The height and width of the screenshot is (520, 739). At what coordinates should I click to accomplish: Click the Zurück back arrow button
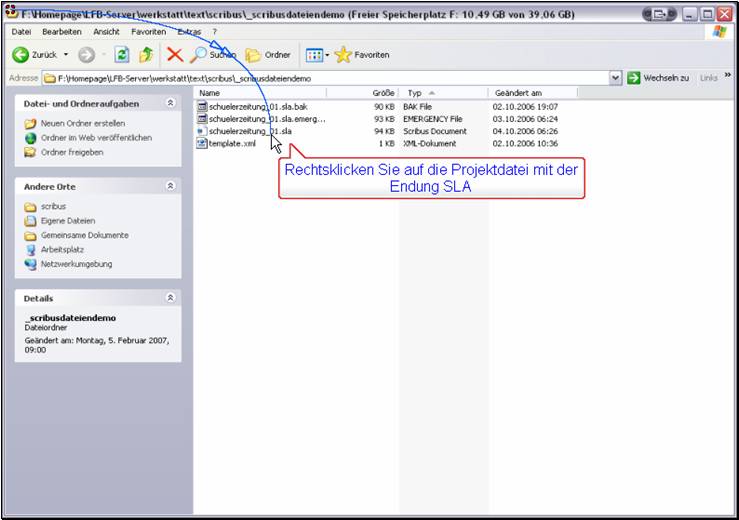point(20,55)
